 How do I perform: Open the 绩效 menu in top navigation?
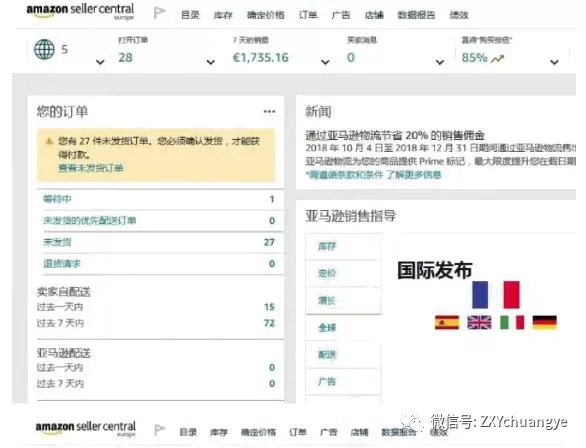[x=459, y=15]
